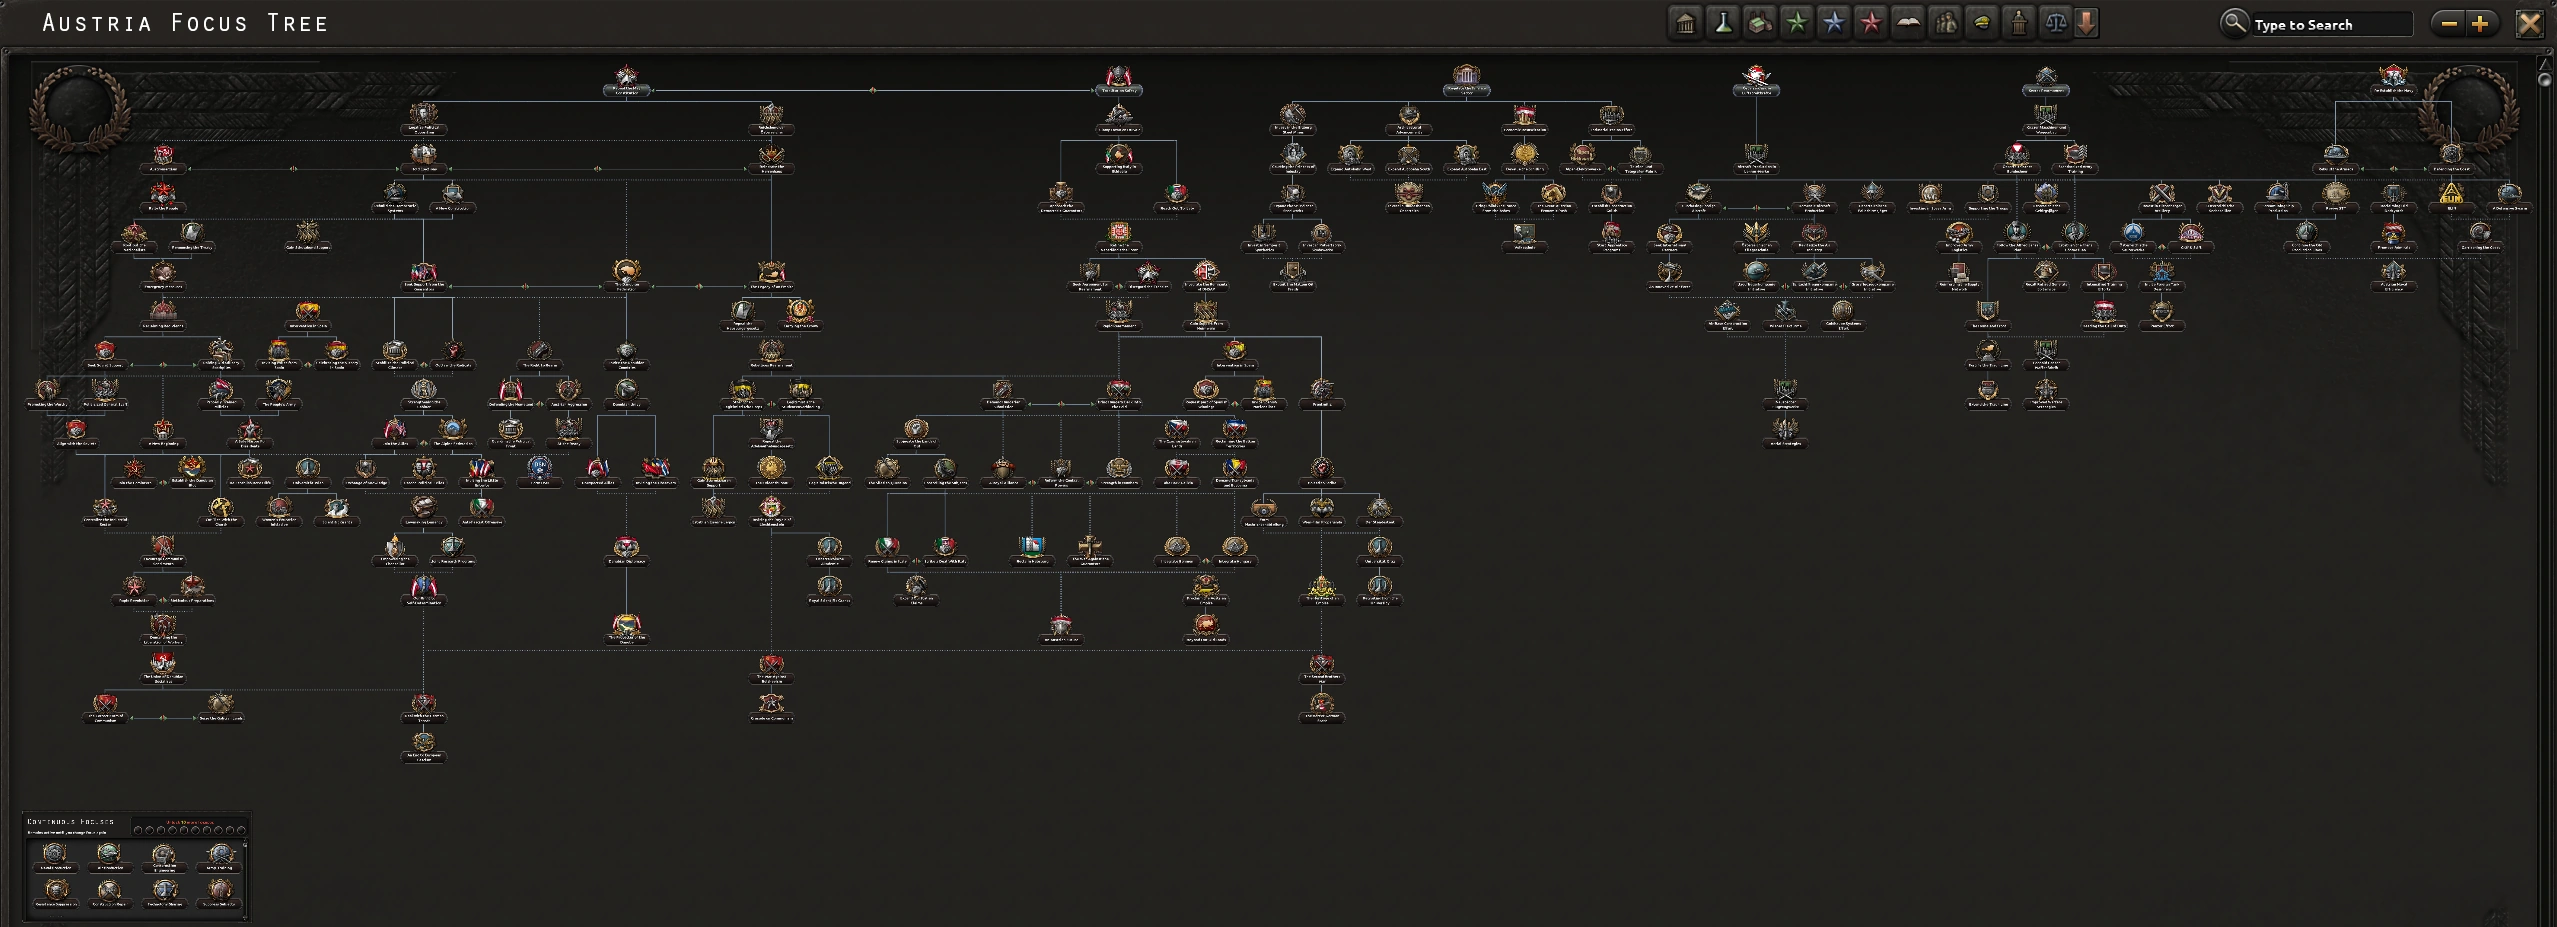Screen dimensions: 2557x927
Task: Select the red downward triangle focus
Action: pos(2017,157)
